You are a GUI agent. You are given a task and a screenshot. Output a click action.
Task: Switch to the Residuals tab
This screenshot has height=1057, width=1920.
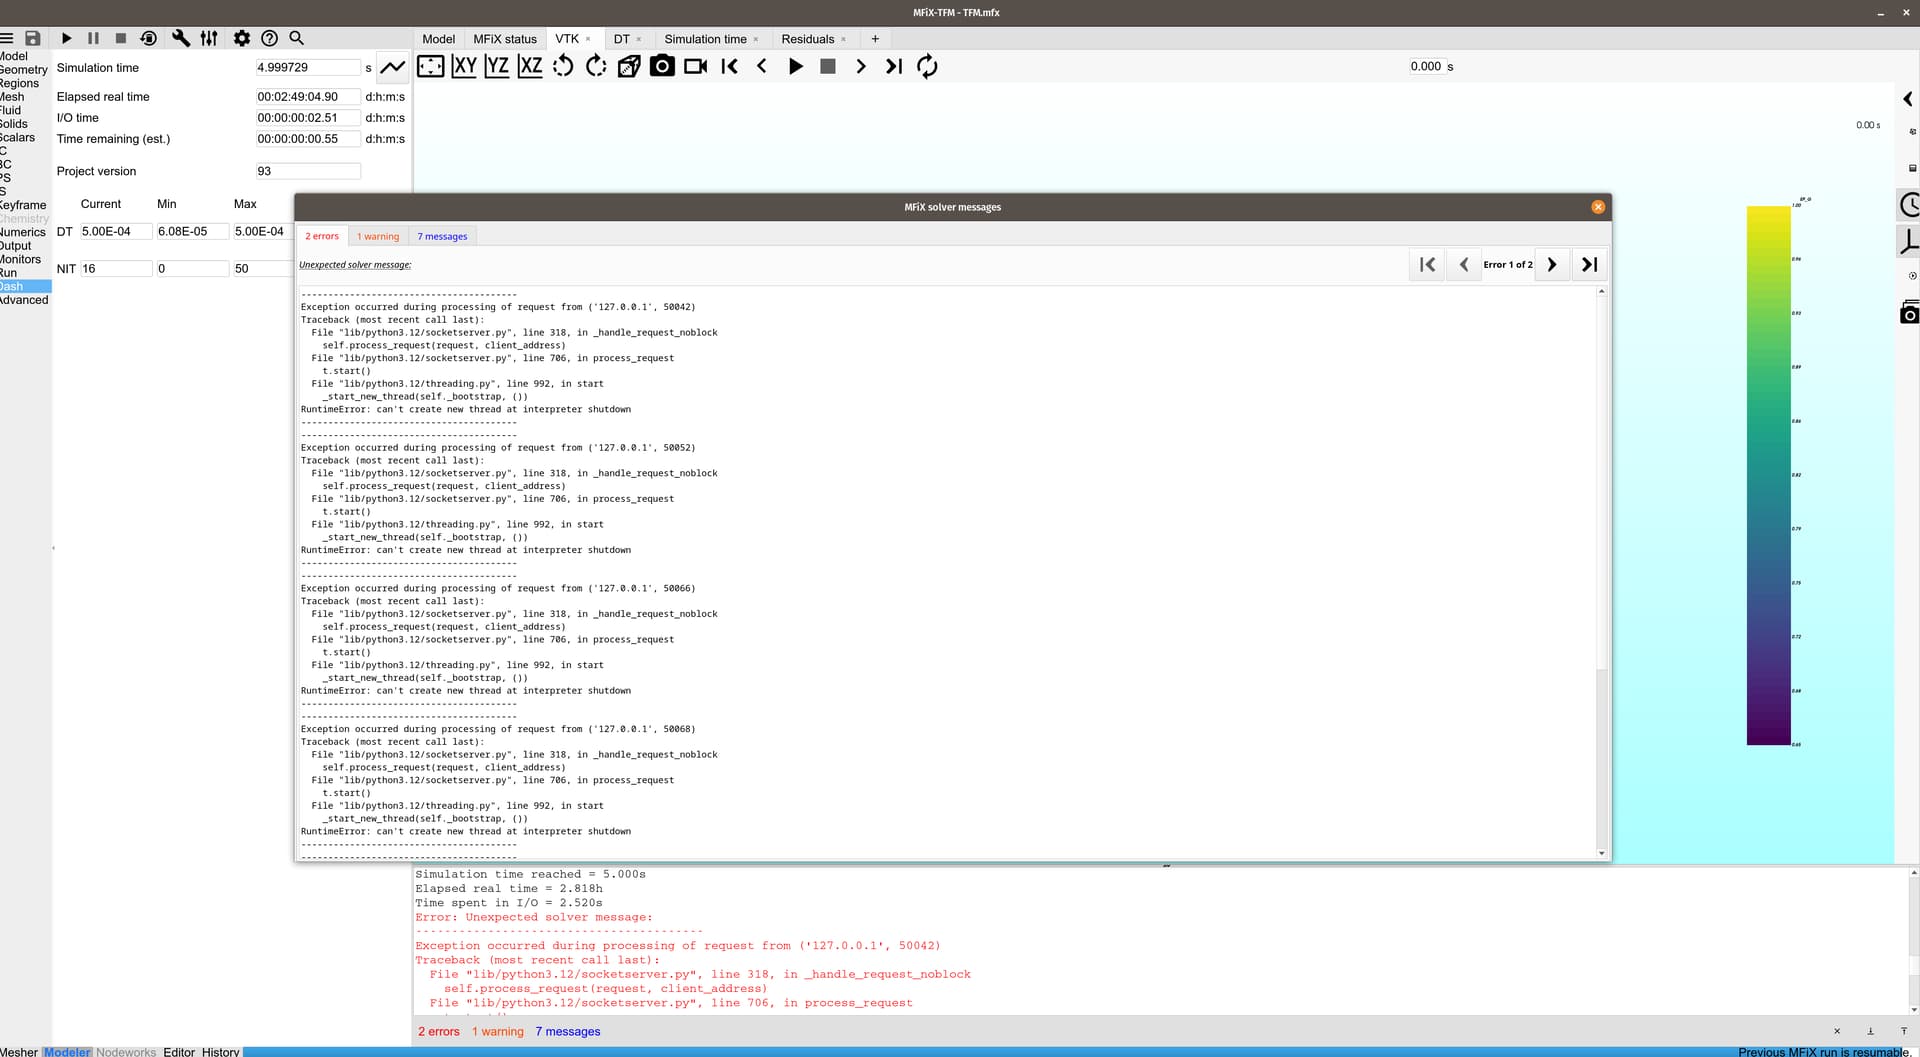coord(807,39)
